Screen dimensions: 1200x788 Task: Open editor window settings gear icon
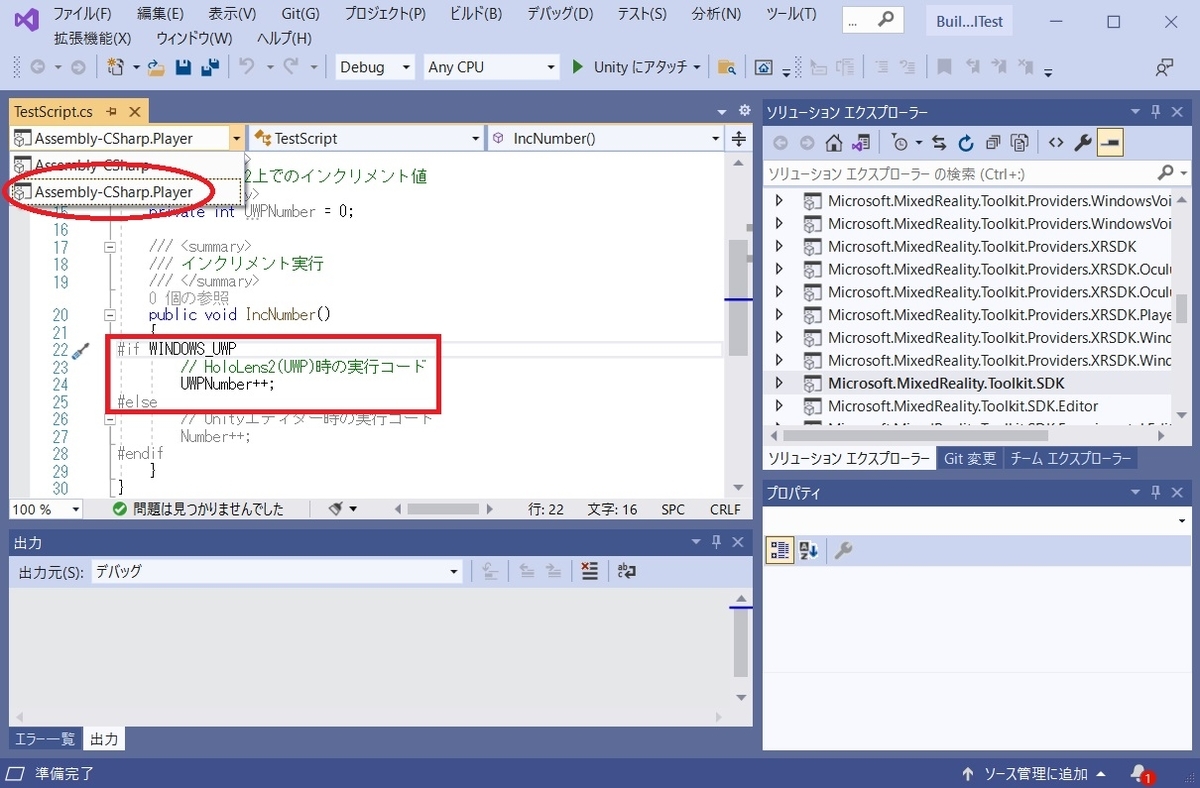tap(744, 110)
